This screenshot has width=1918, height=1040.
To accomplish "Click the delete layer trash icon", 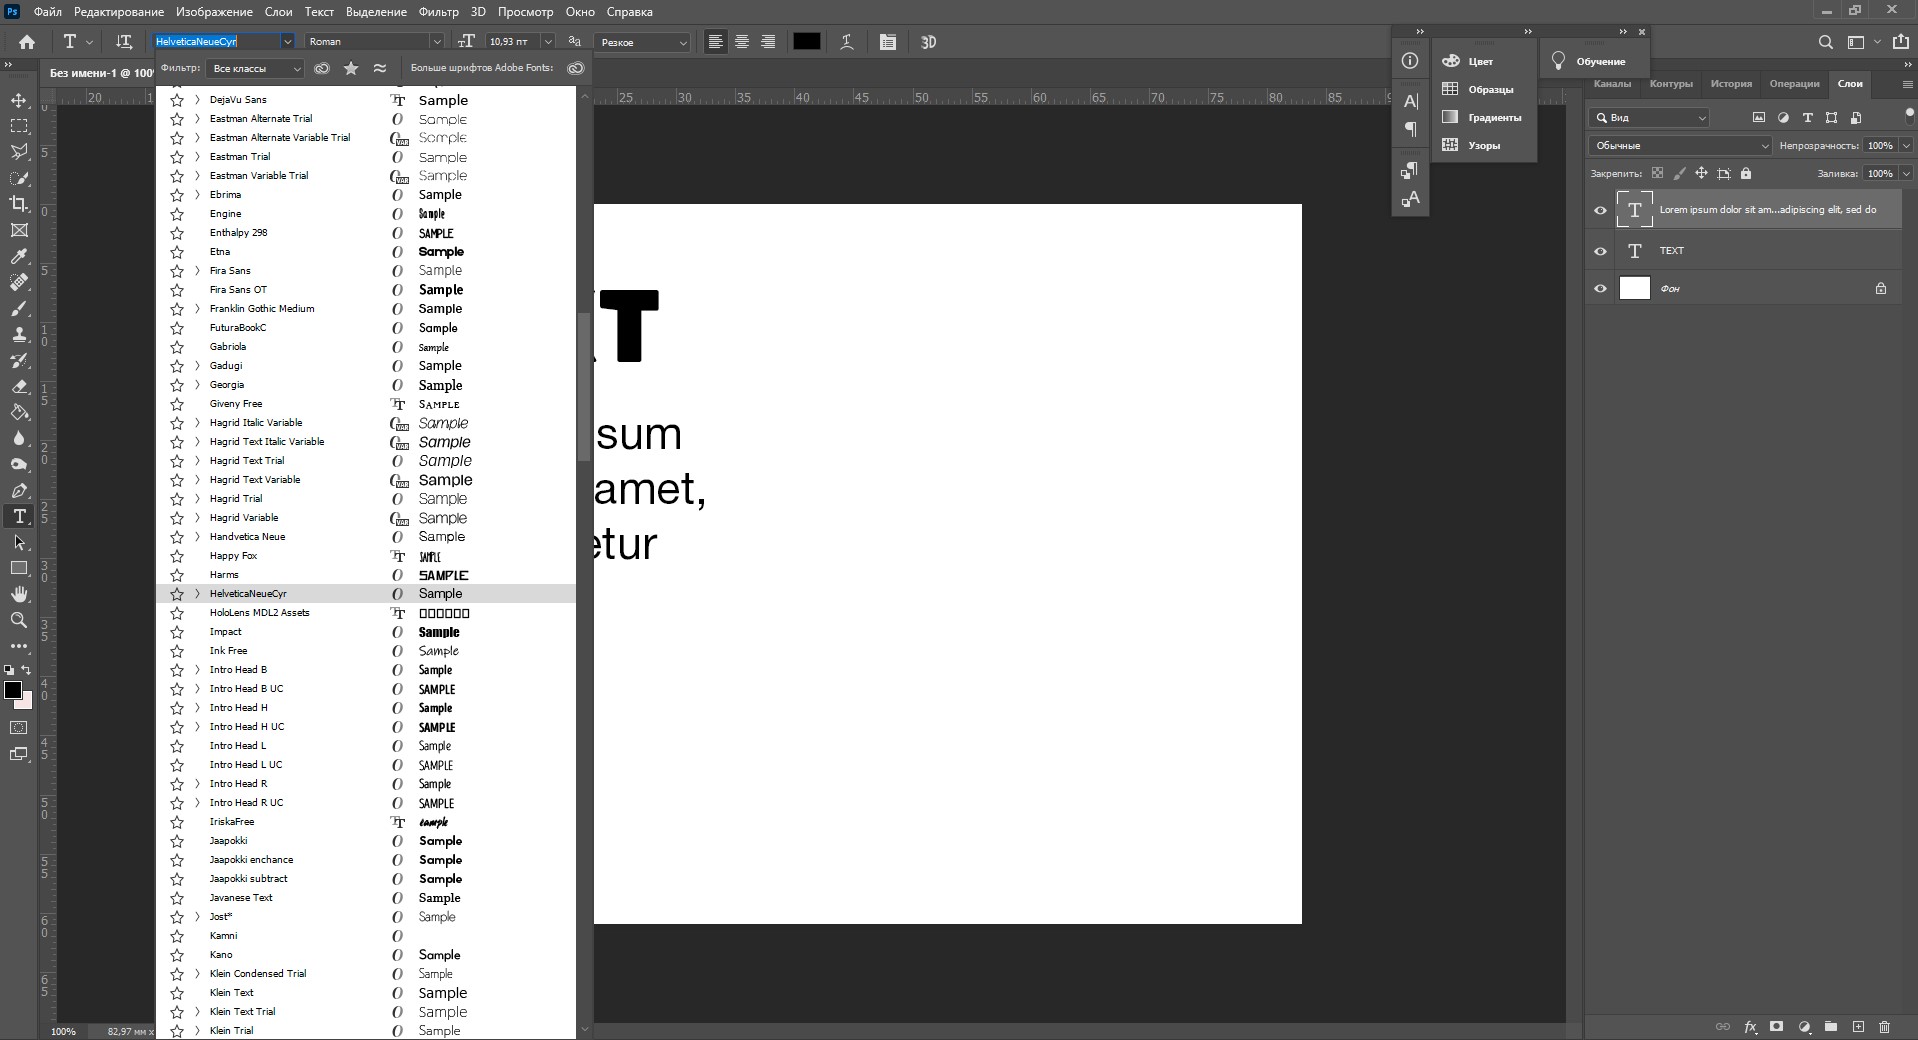I will click(x=1884, y=1026).
